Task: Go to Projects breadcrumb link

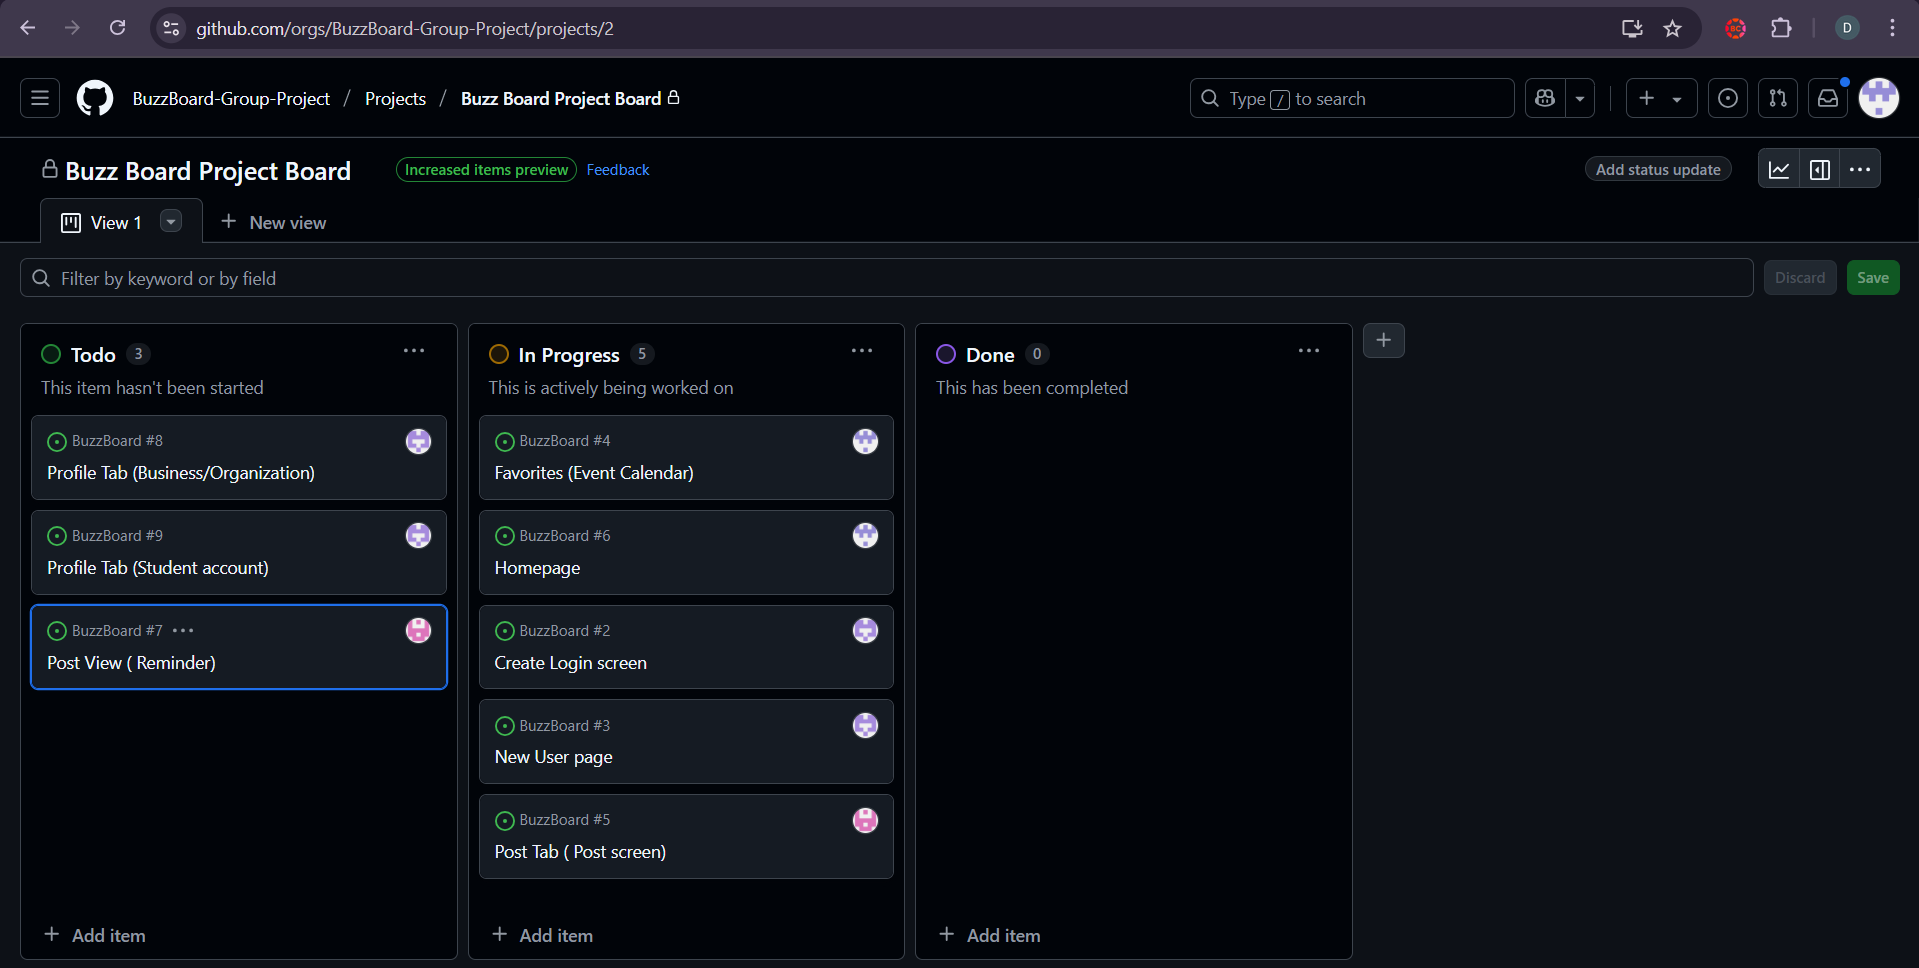Action: [395, 98]
